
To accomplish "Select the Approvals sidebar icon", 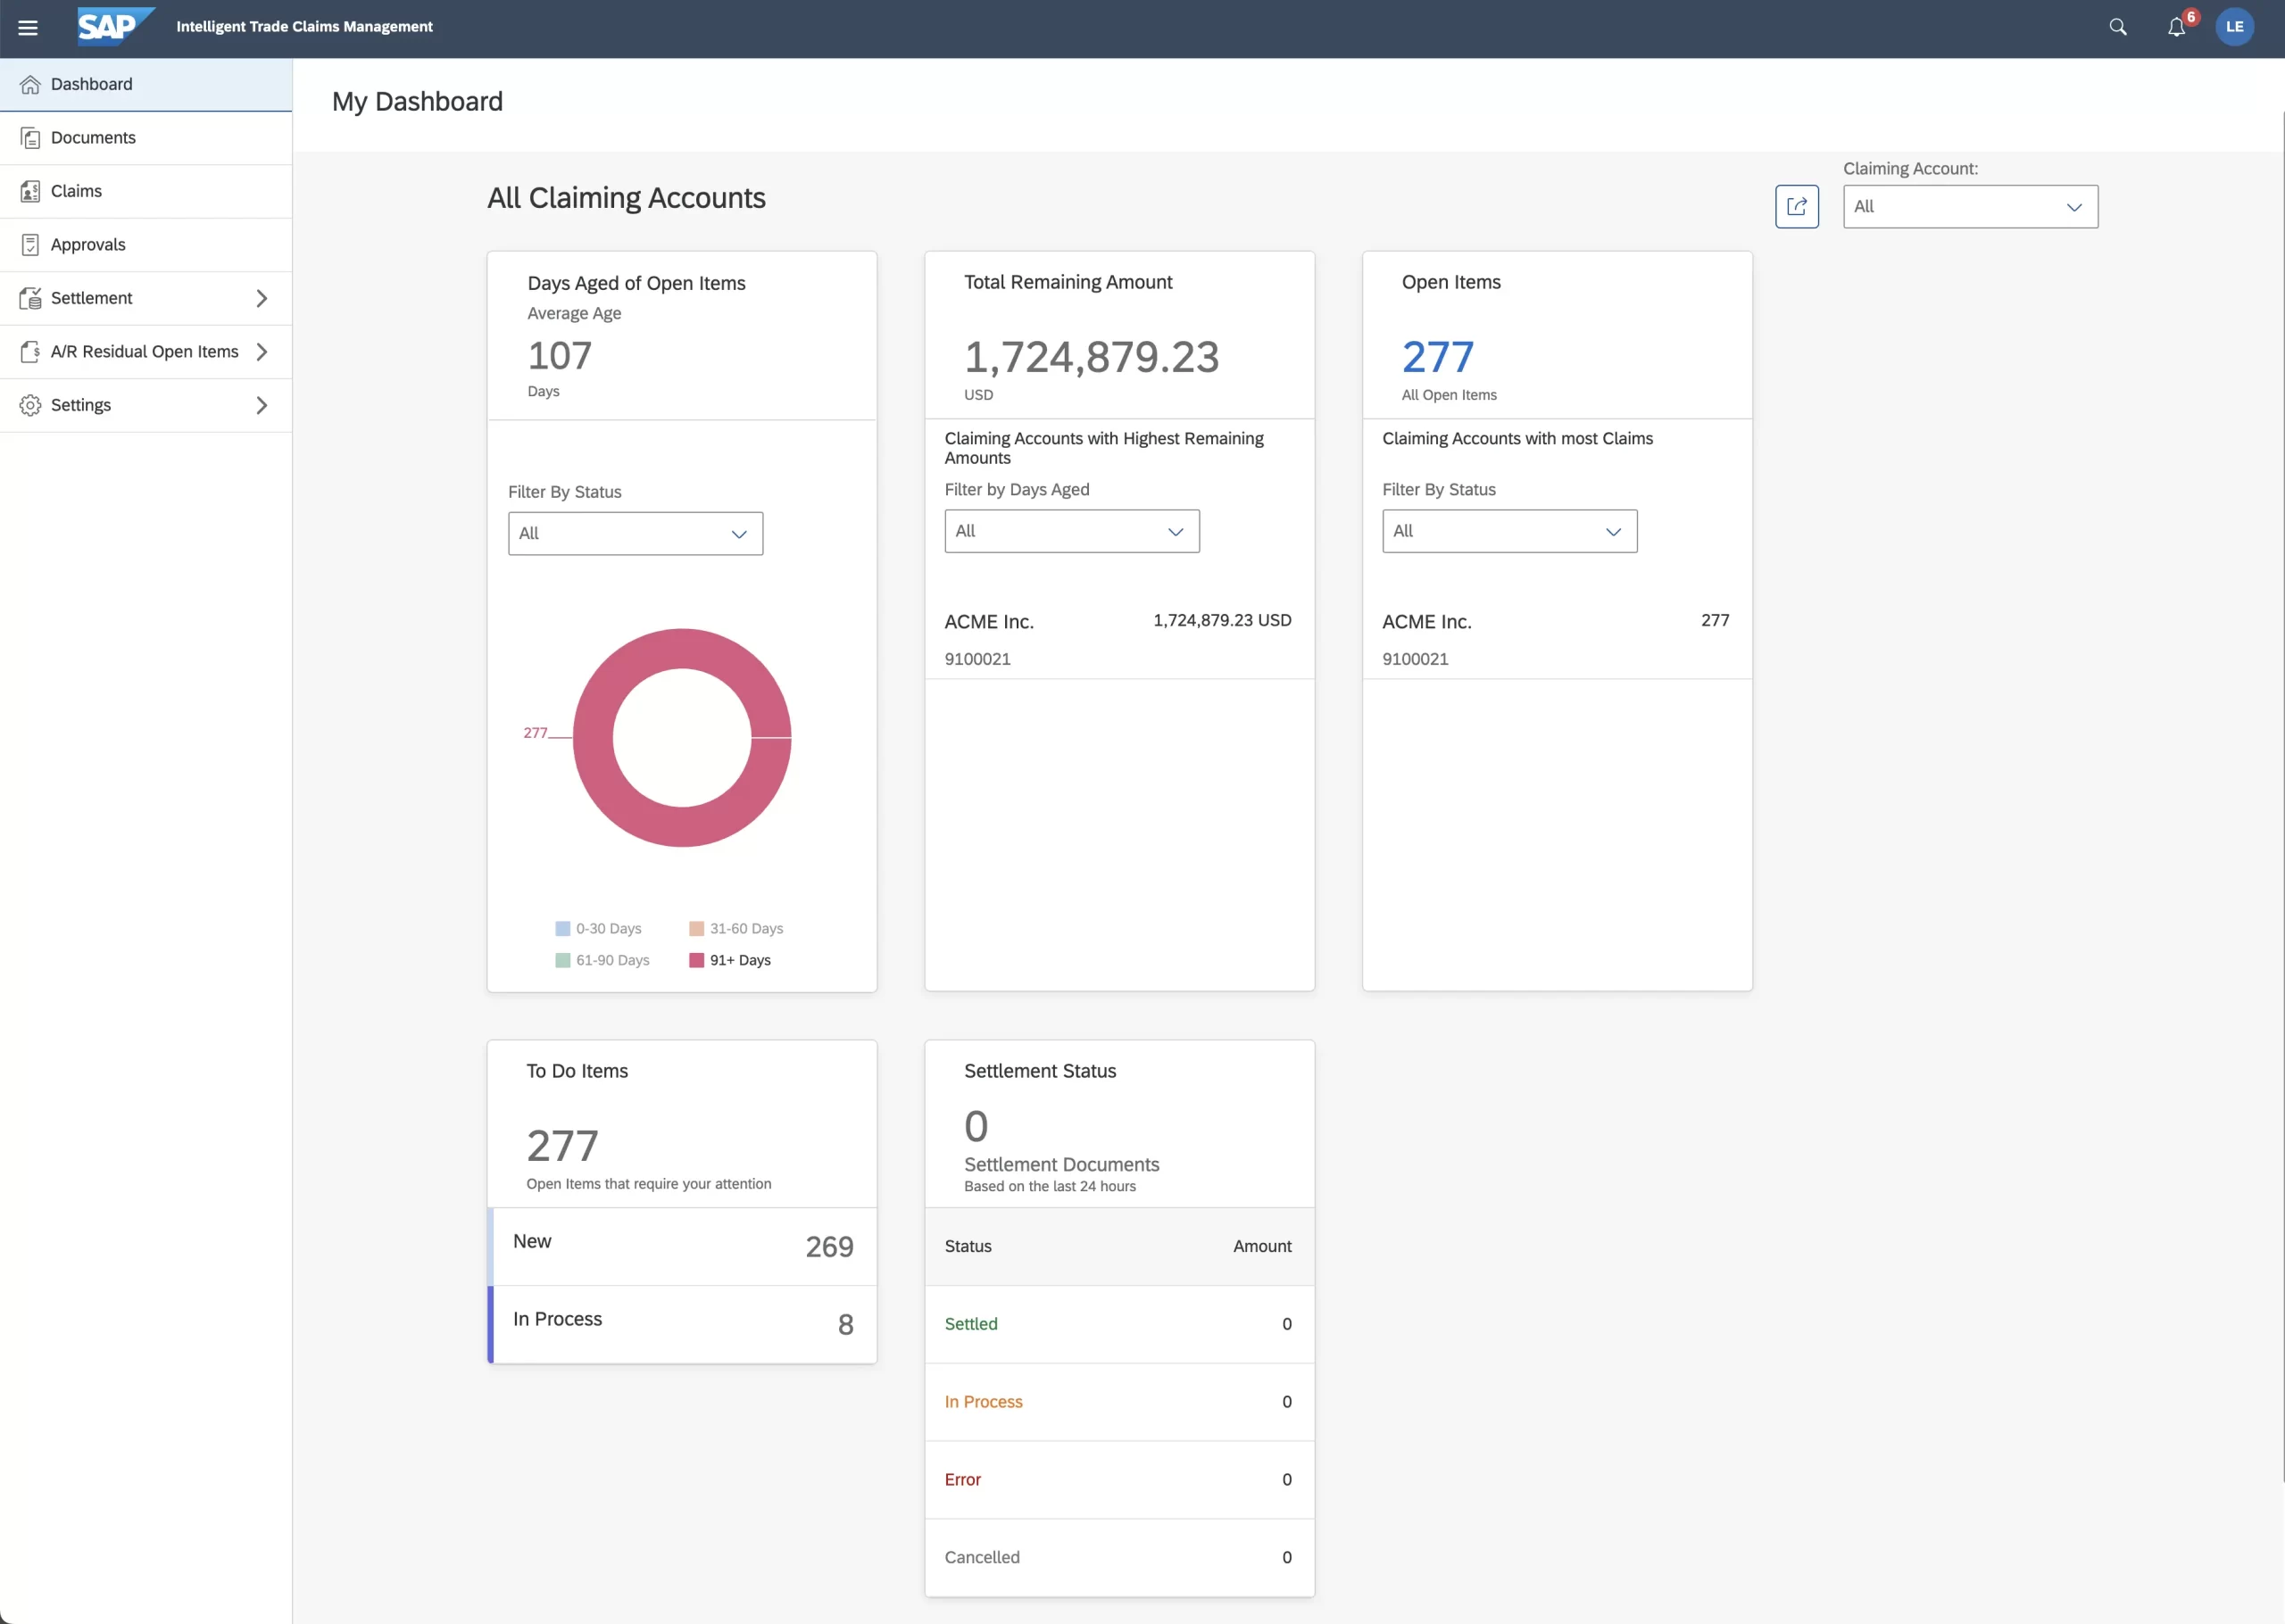I will 31,244.
